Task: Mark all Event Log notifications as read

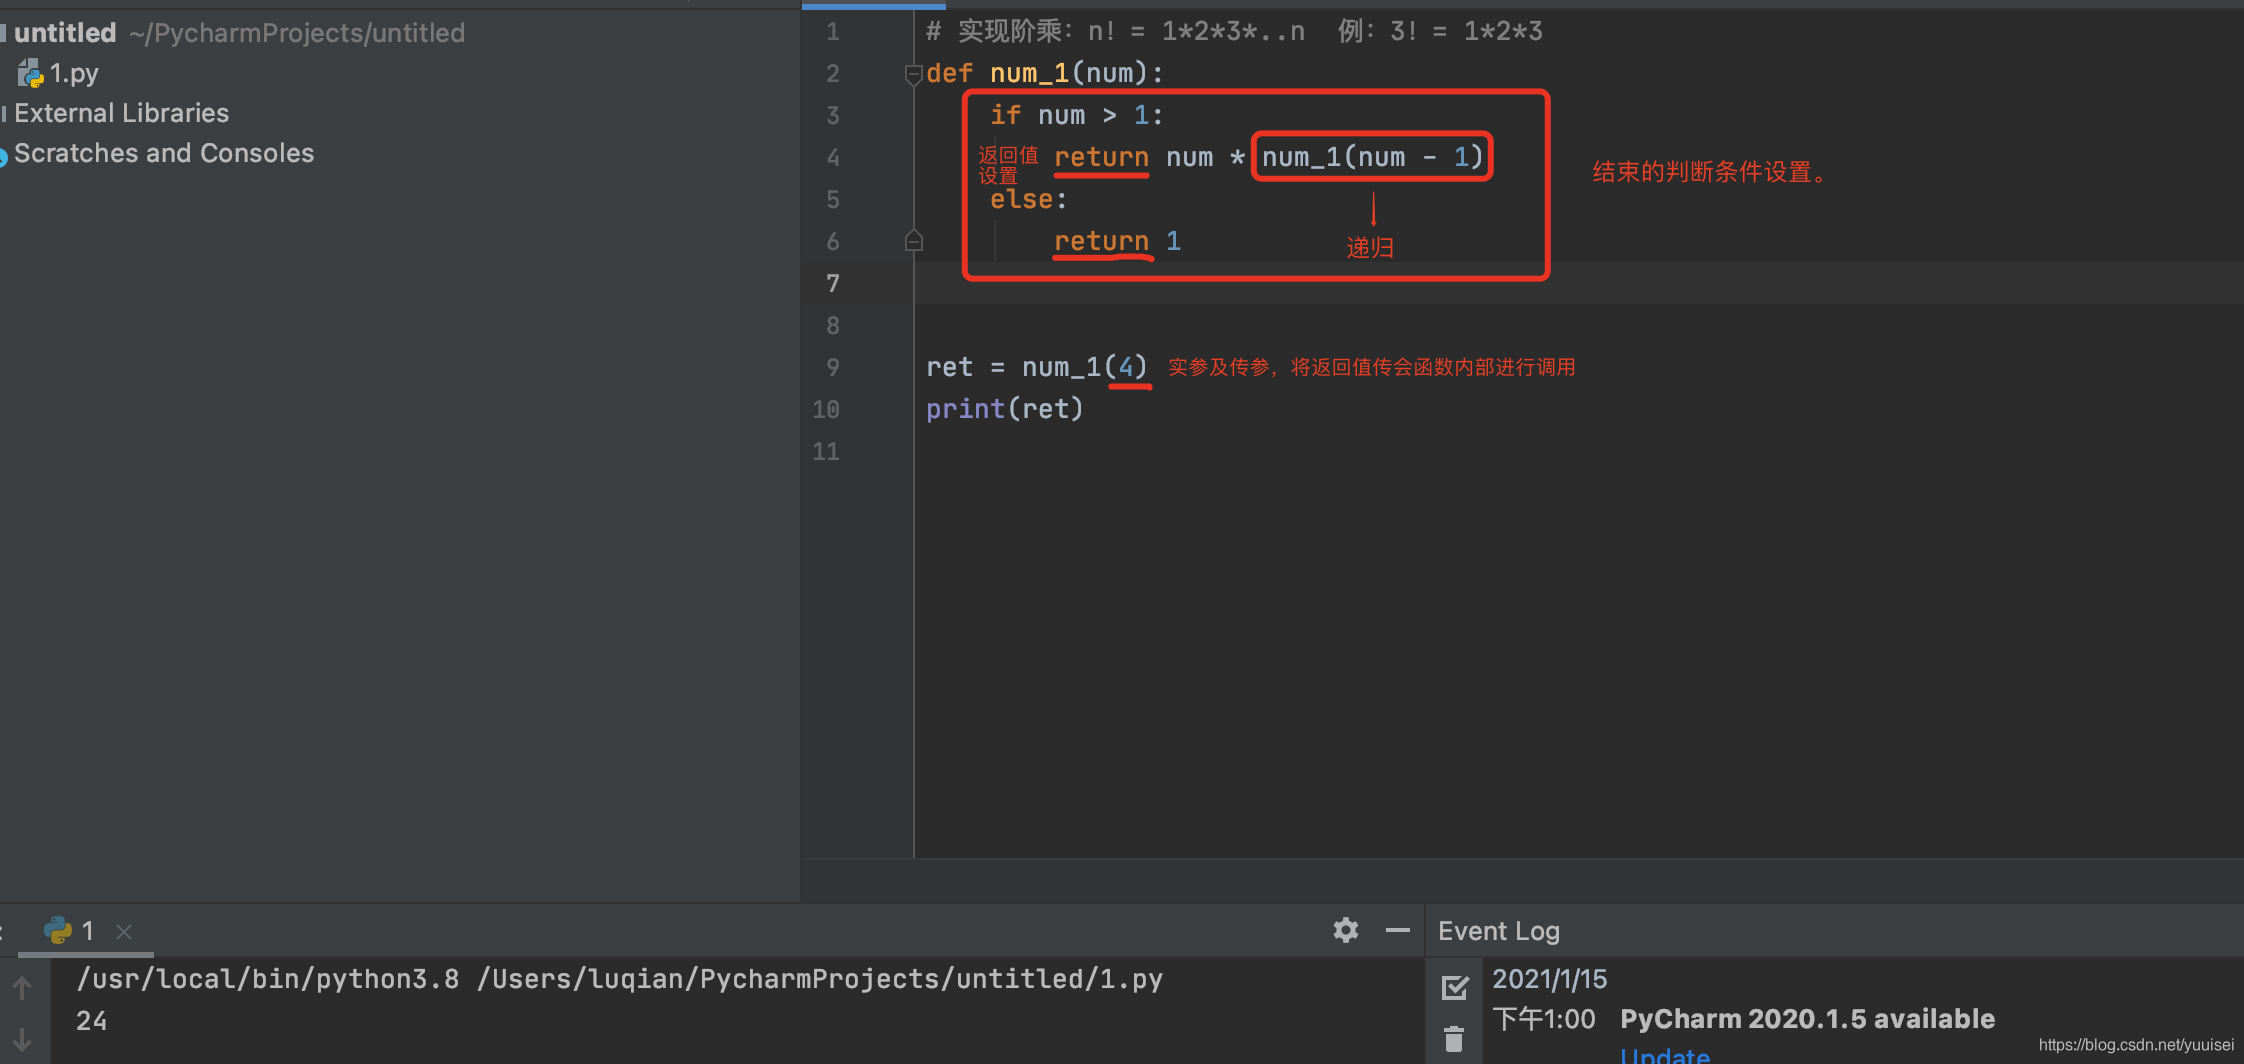Action: click(x=1455, y=988)
